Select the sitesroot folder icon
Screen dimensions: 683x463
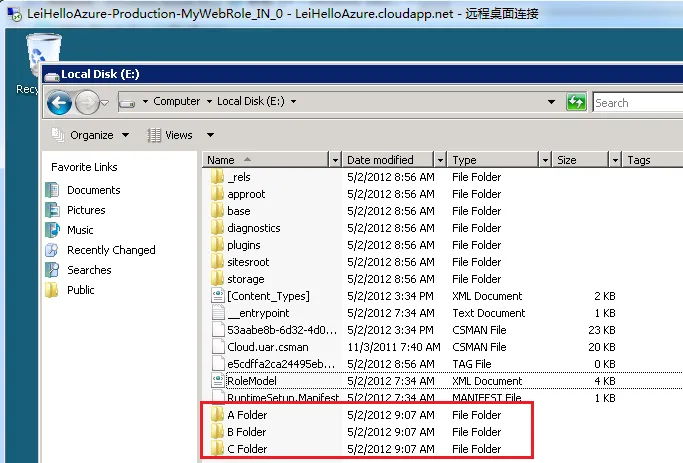(x=217, y=262)
